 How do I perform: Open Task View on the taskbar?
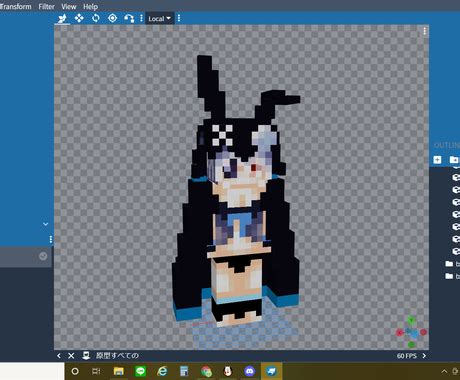click(x=96, y=371)
